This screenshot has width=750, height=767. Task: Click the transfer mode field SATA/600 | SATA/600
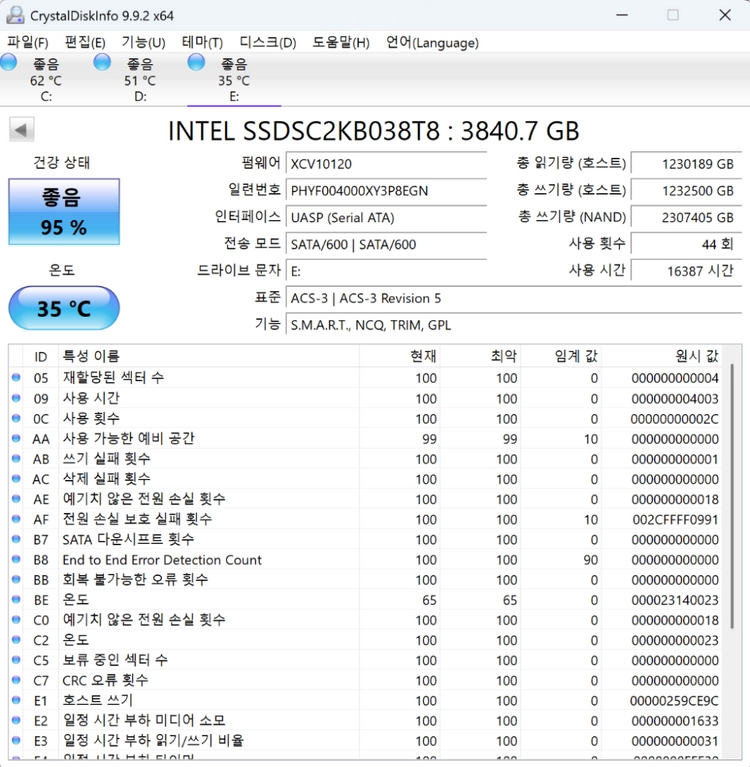pos(386,244)
